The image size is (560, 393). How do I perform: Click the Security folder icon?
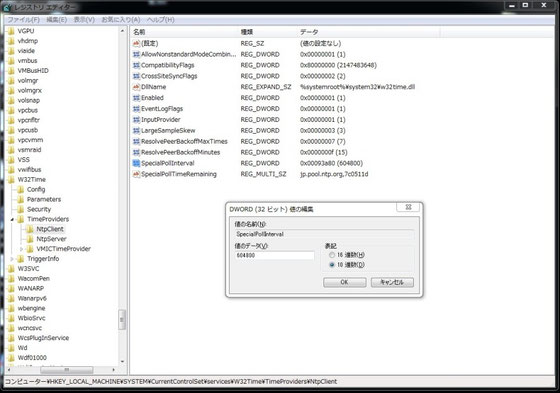(x=21, y=209)
